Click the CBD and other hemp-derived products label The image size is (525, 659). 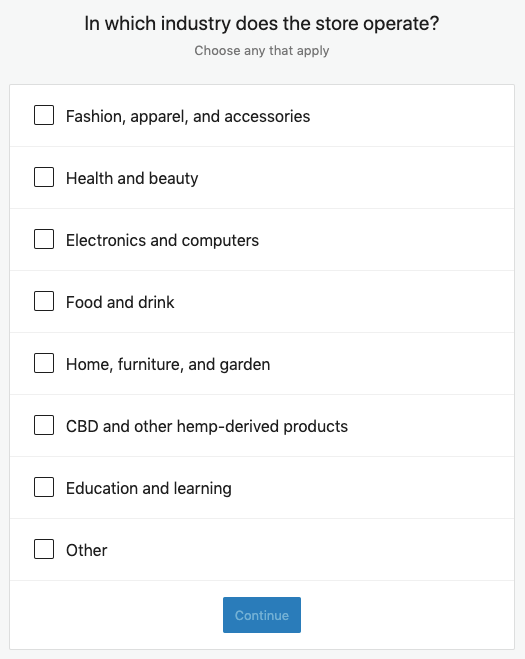click(207, 426)
